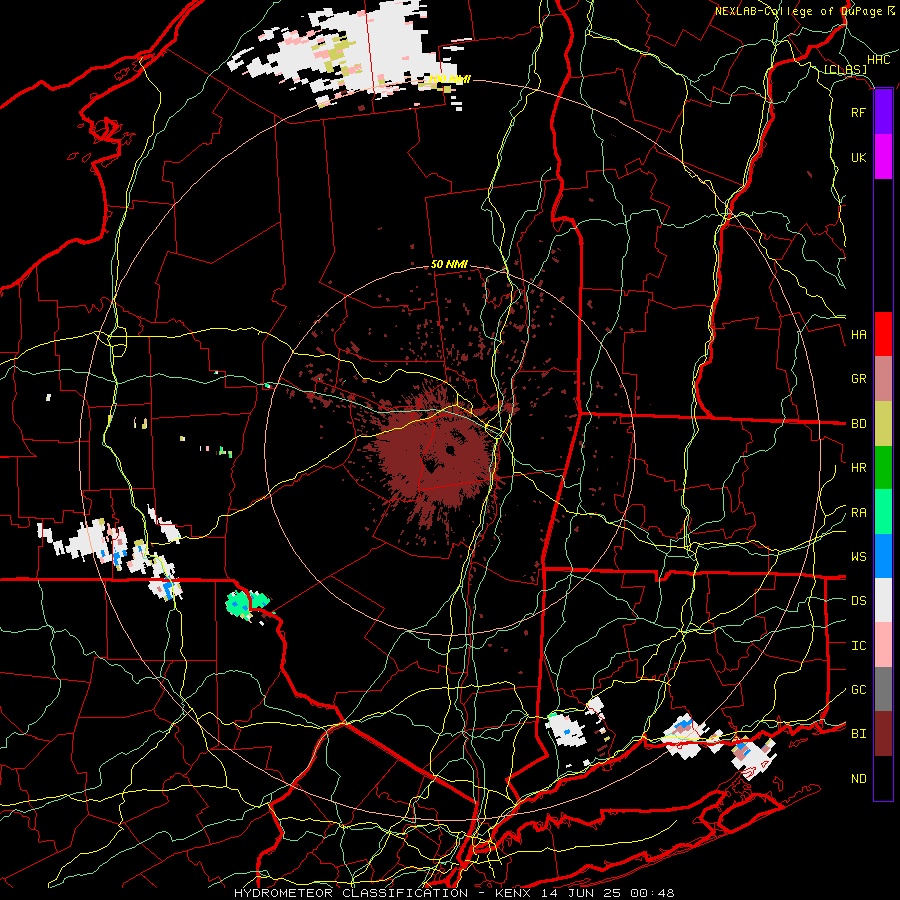
Task: Click the HA red legend swatch
Action: [x=883, y=334]
